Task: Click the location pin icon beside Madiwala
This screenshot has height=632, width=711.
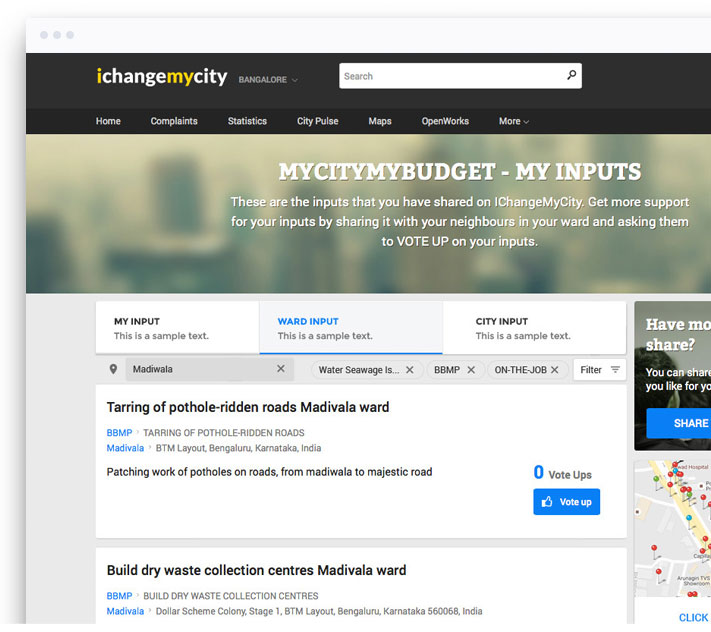Action: [113, 369]
